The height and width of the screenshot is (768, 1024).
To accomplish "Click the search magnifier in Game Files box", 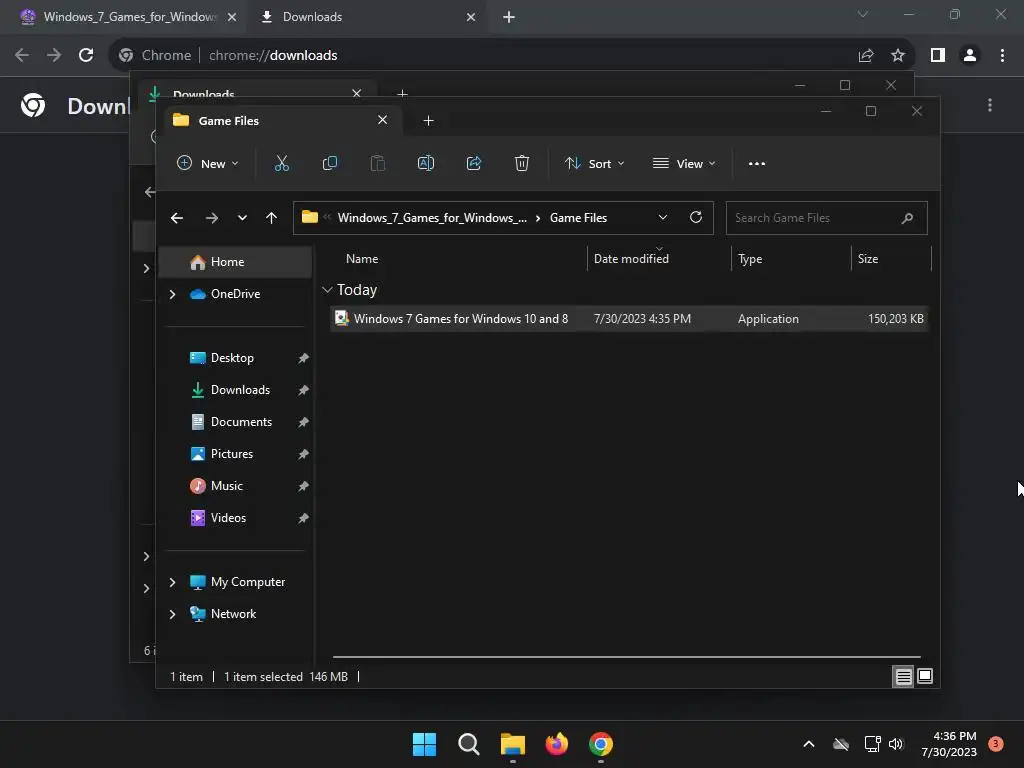I will (907, 218).
